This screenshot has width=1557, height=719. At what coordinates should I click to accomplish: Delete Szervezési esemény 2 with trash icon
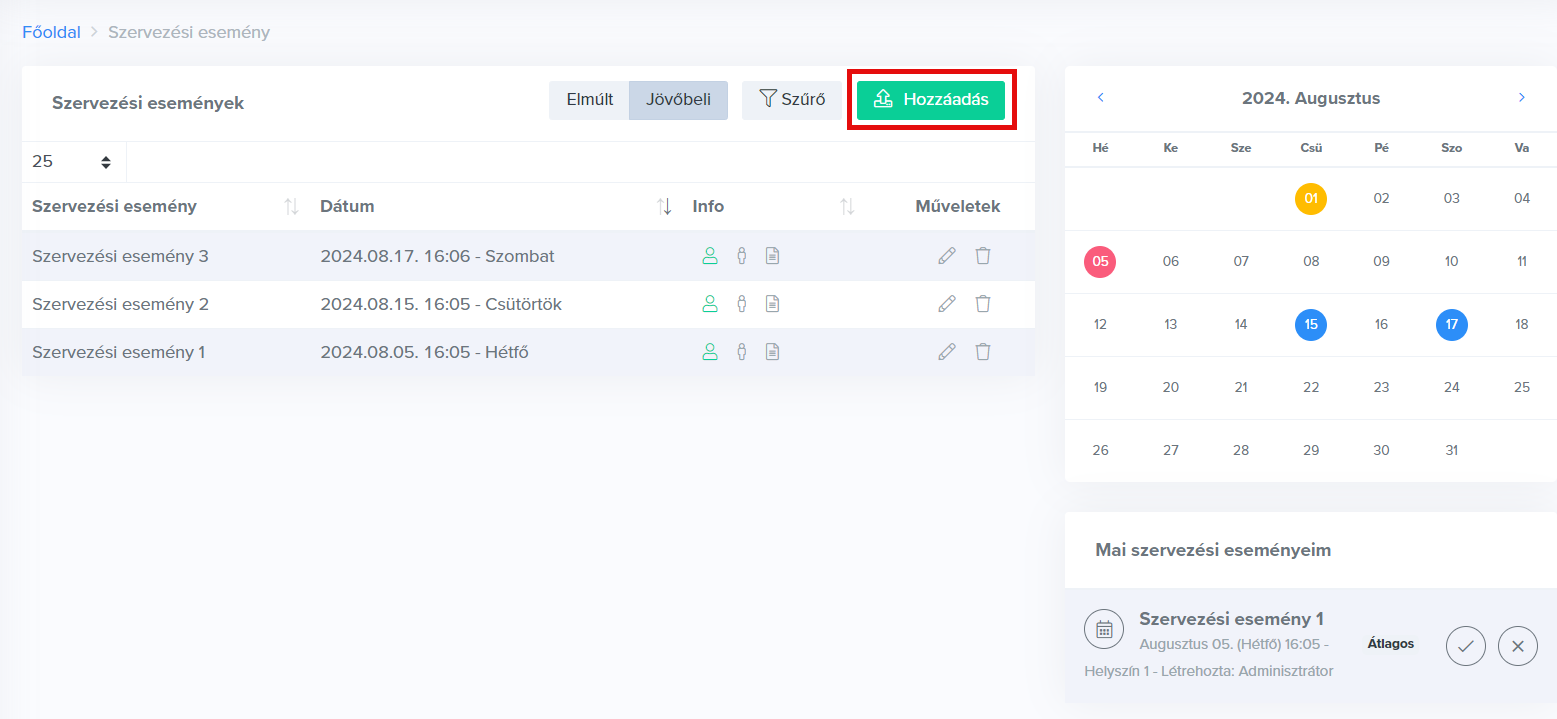coord(983,304)
